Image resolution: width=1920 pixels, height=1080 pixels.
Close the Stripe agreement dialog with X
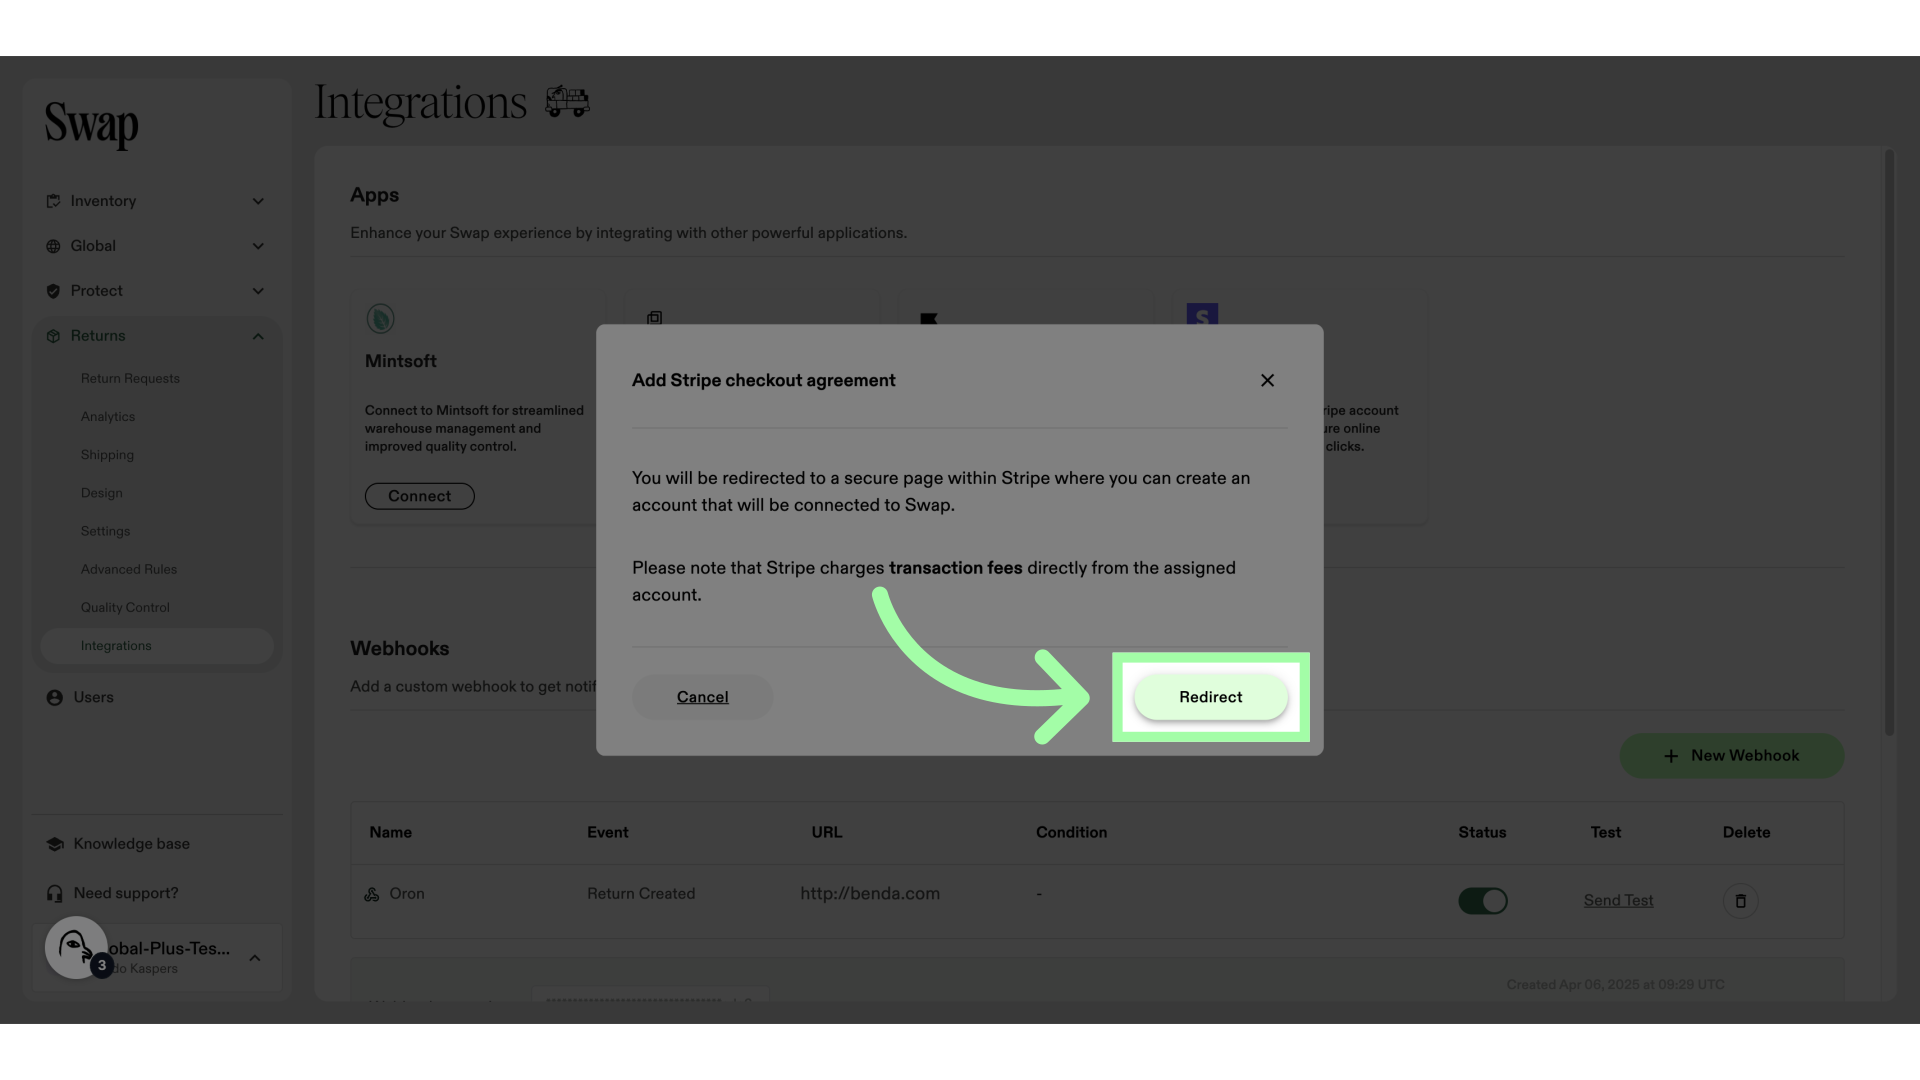pyautogui.click(x=1267, y=380)
